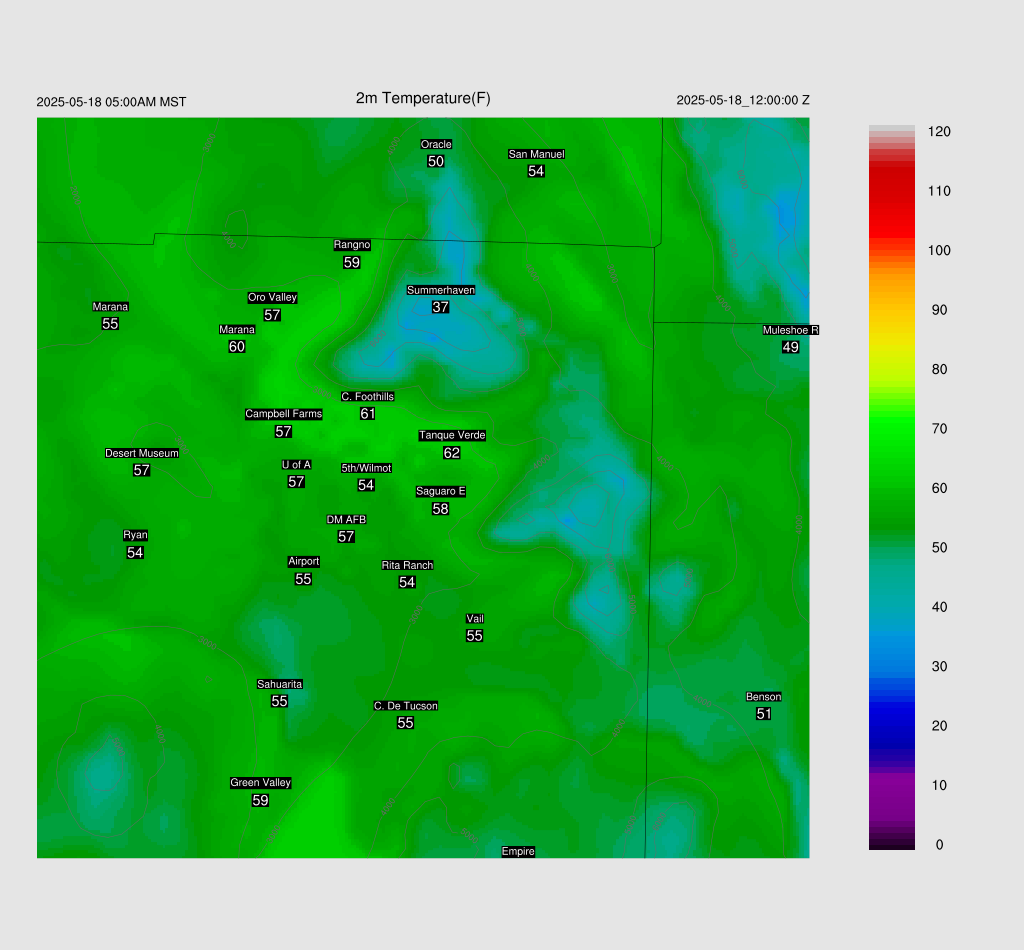This screenshot has width=1024, height=950.
Task: Click the Summerhaven temperature value 37
Action: 441,307
